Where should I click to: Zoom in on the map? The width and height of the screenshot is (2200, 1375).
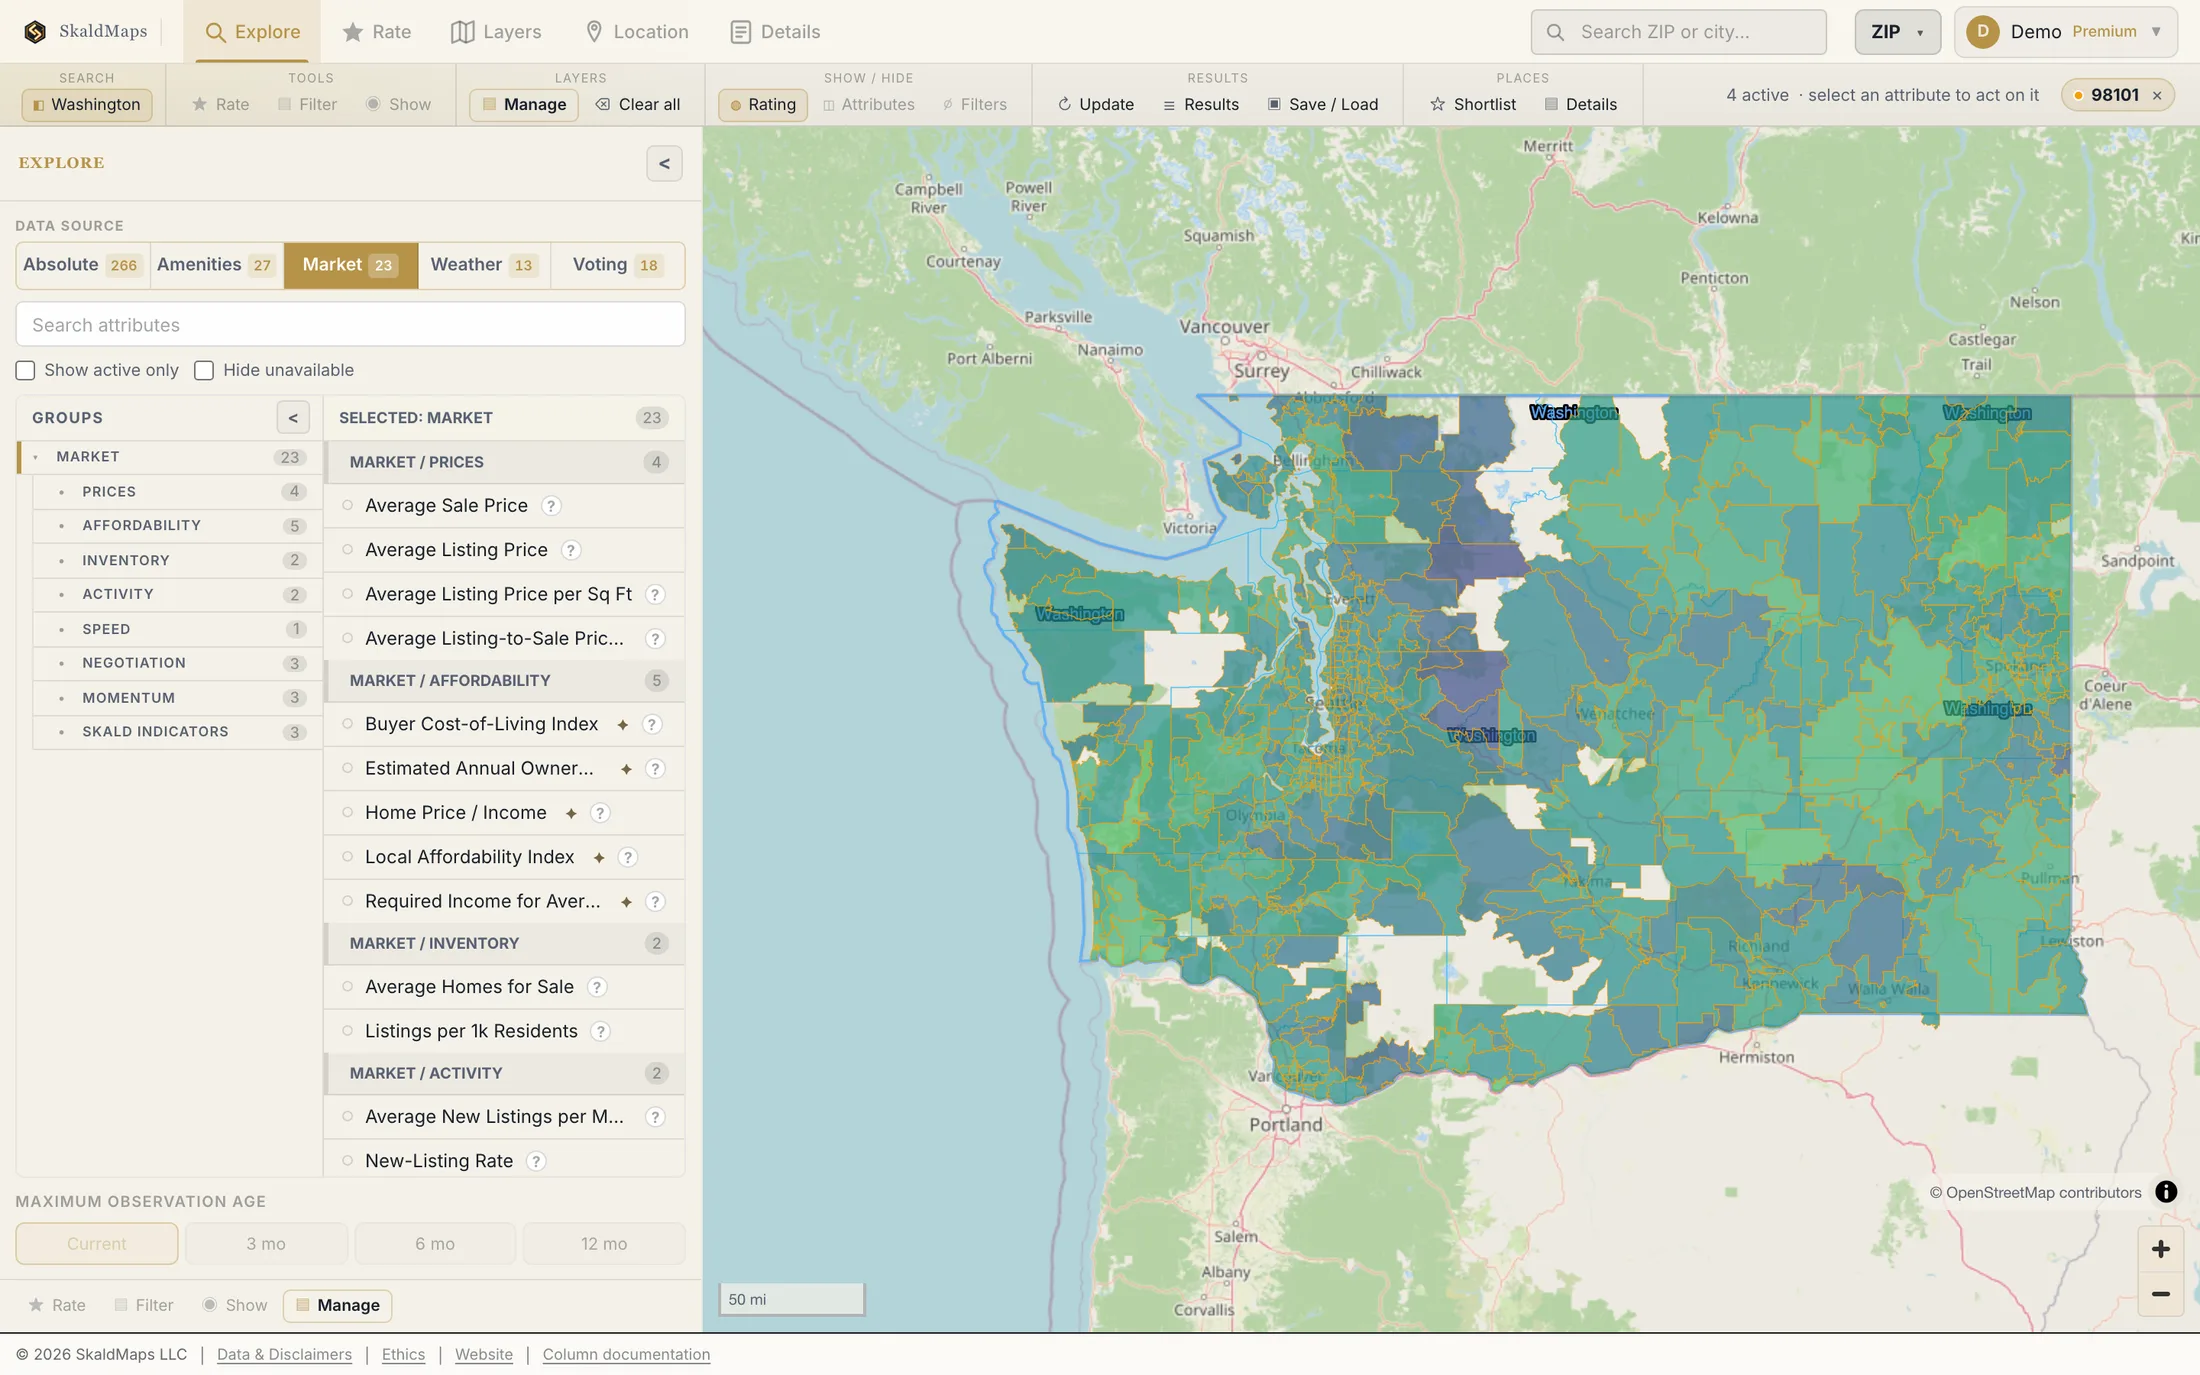click(x=2160, y=1249)
